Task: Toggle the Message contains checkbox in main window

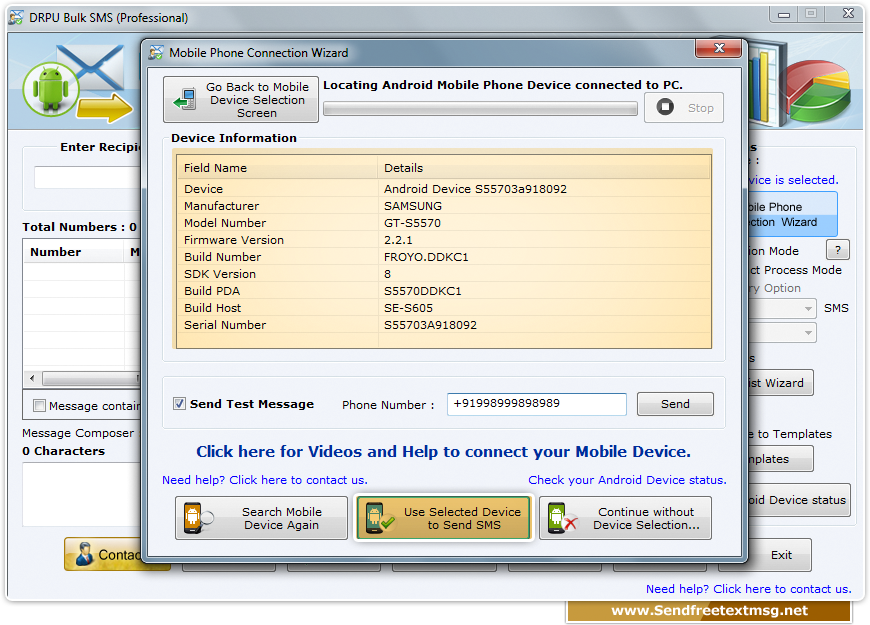Action: pos(39,406)
